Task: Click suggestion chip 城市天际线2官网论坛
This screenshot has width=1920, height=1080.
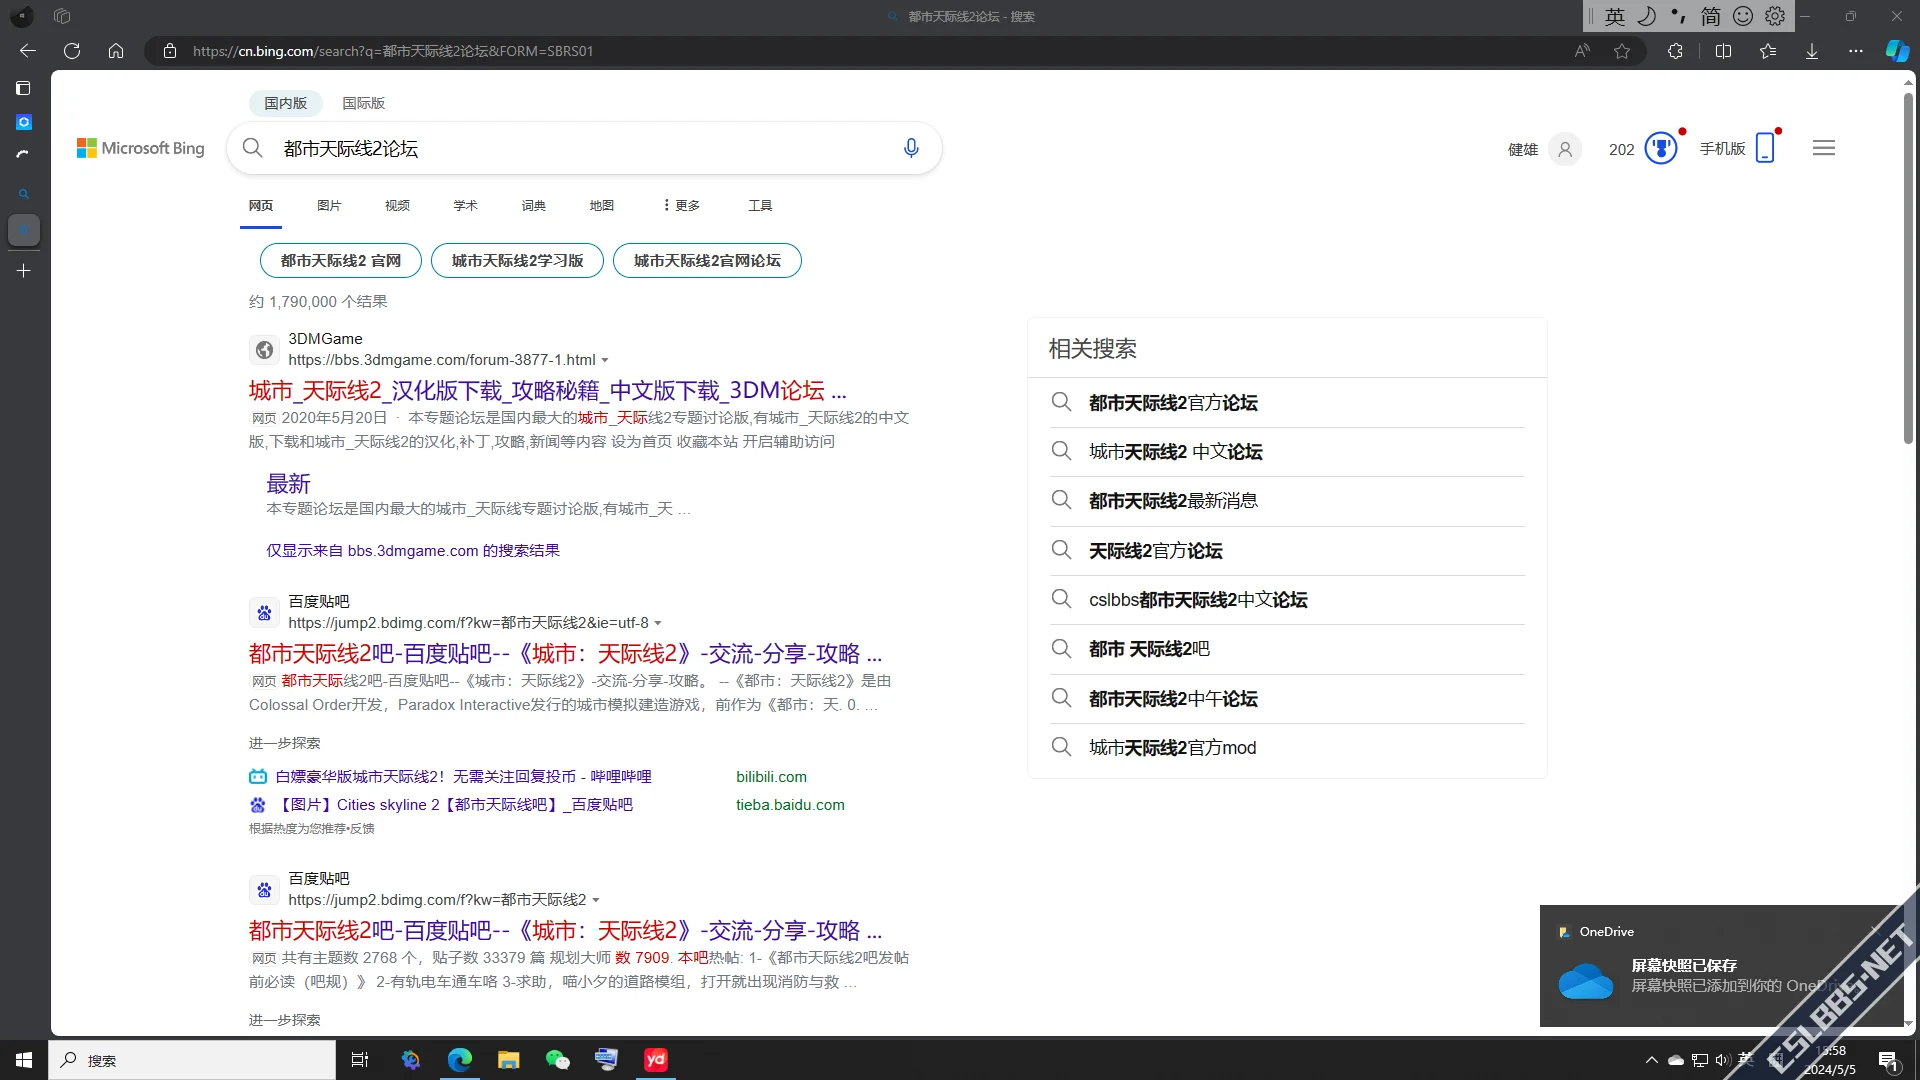Action: click(707, 260)
